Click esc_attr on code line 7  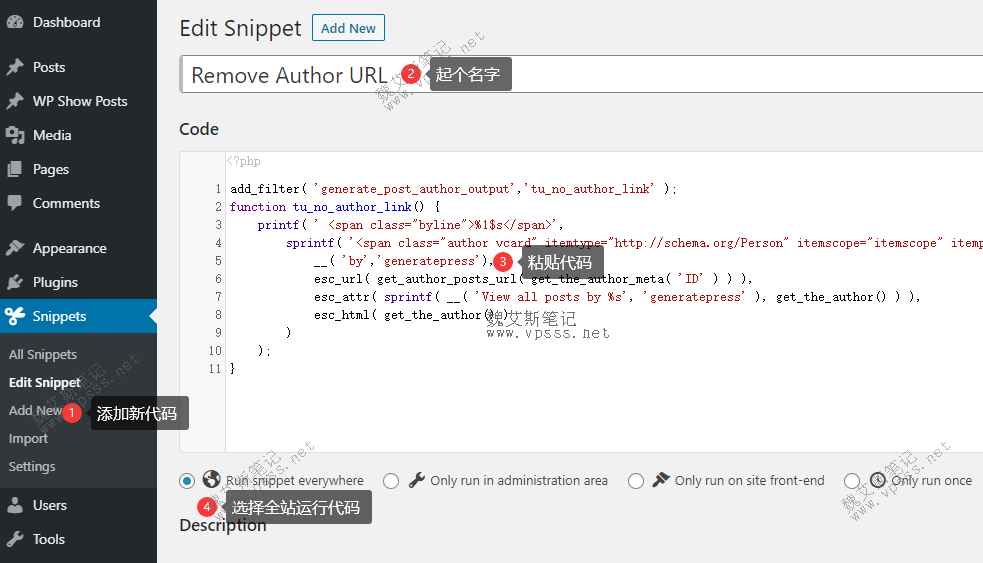(341, 297)
